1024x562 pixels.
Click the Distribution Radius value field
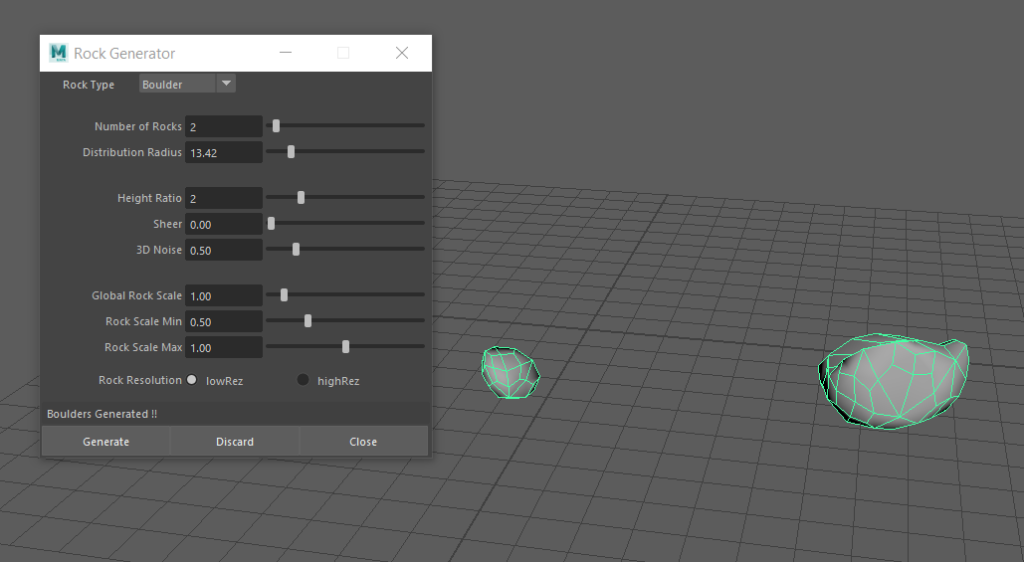pos(223,153)
